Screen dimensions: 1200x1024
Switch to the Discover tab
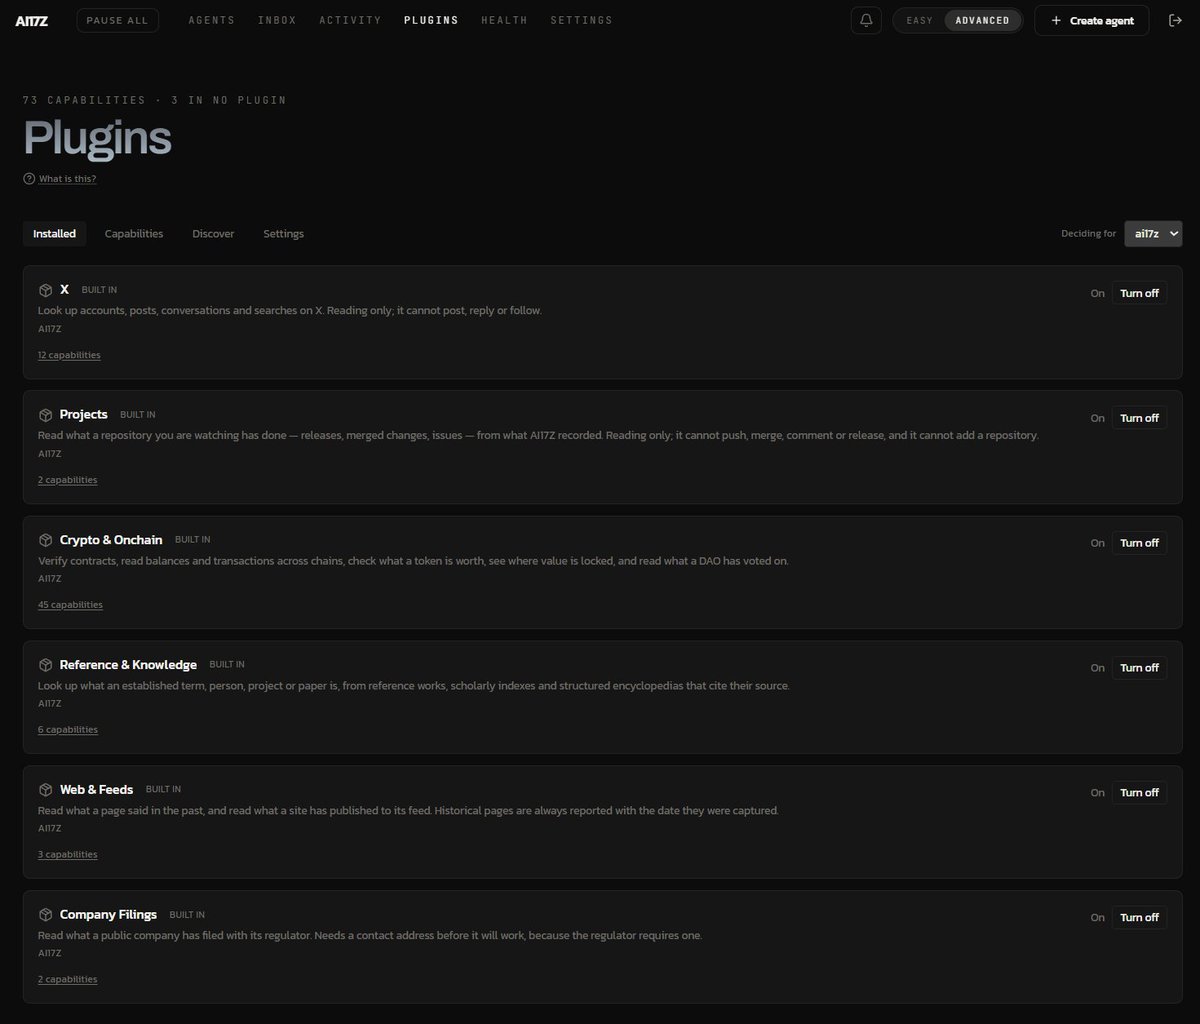(x=213, y=234)
